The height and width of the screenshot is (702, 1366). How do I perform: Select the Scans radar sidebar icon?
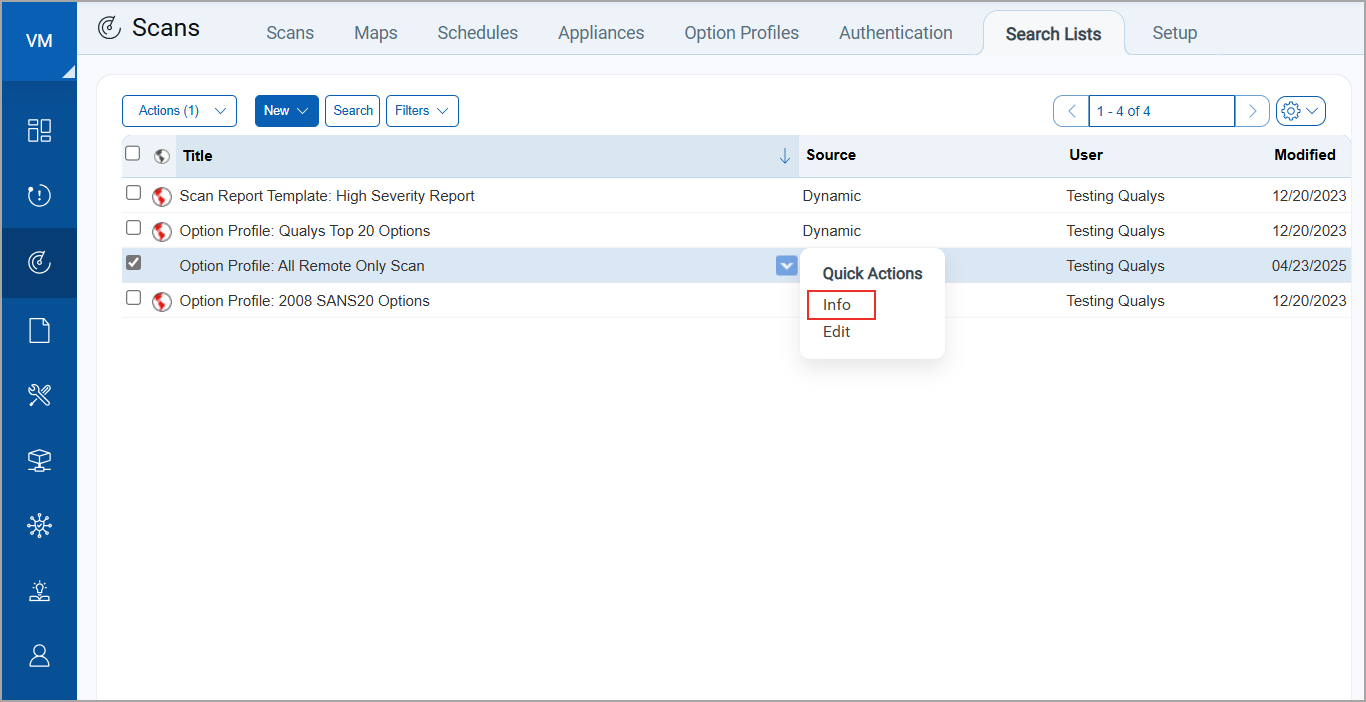39,263
